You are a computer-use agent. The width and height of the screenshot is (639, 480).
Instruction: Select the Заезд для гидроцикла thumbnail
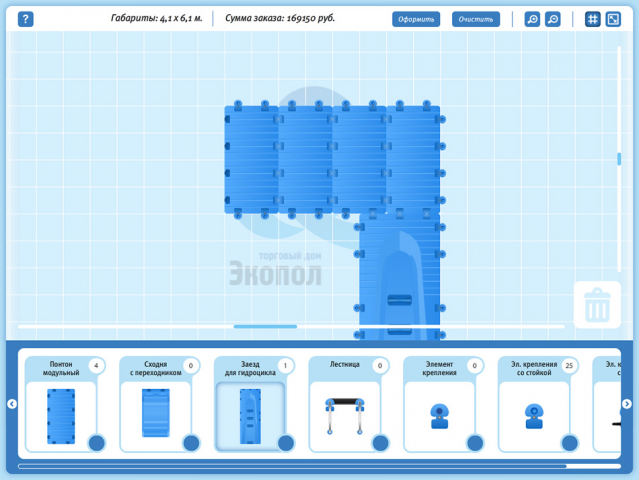250,416
